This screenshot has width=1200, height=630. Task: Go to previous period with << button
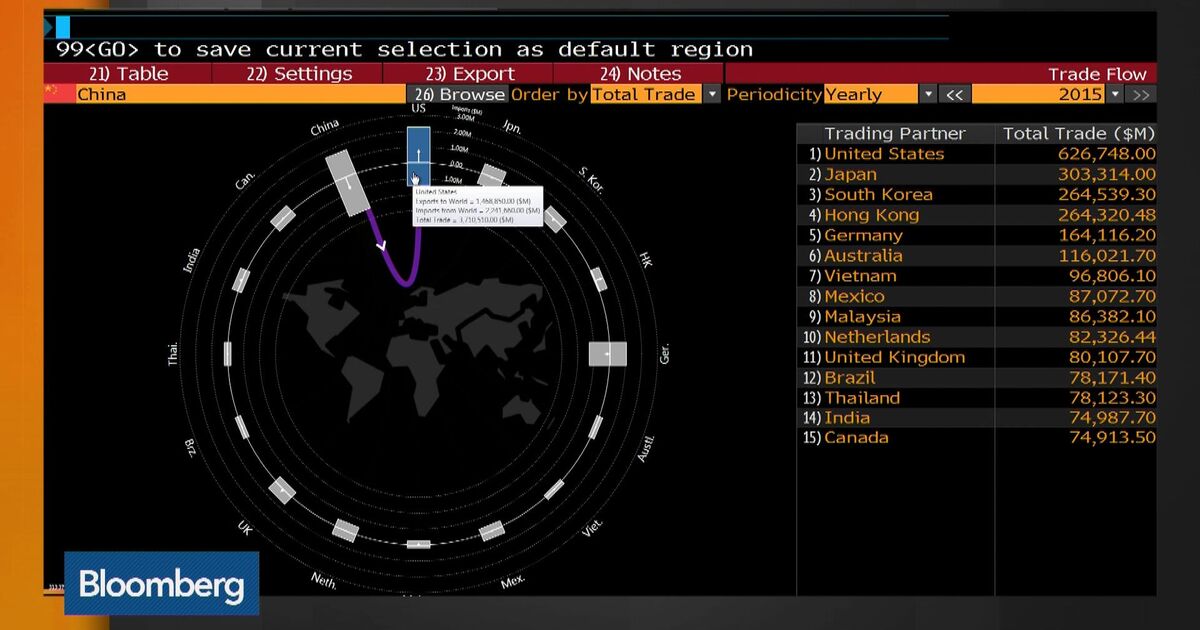(x=954, y=94)
